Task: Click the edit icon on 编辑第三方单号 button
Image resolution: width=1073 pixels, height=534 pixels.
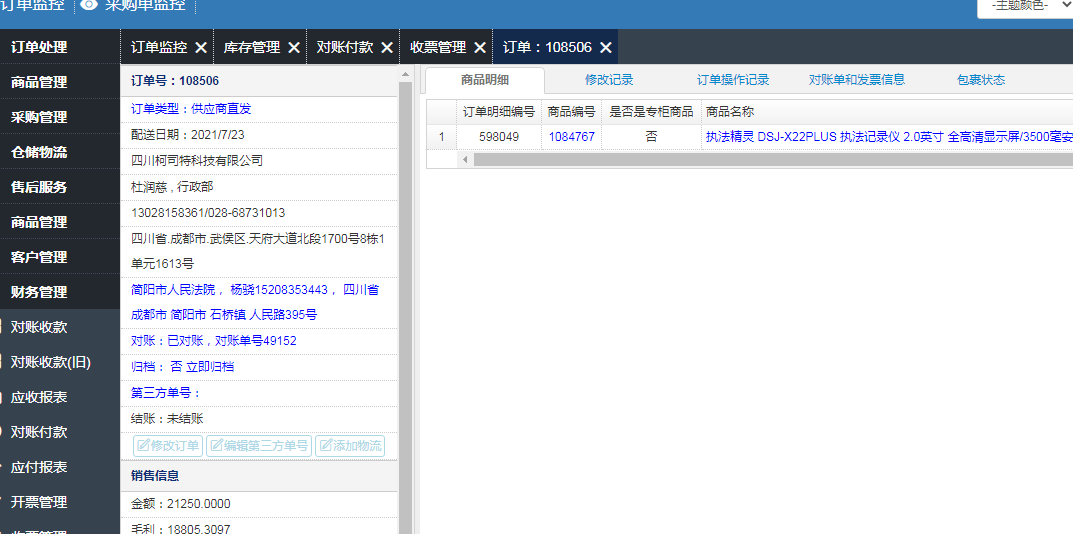Action: (216, 446)
